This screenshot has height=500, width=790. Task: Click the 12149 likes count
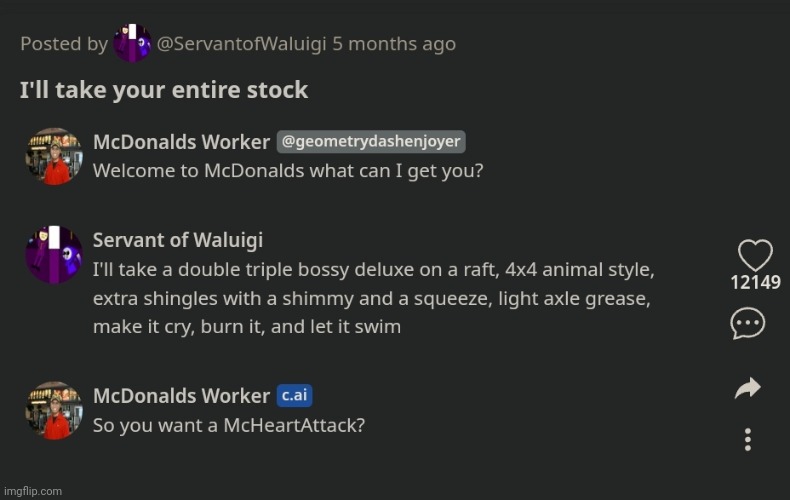click(x=755, y=283)
